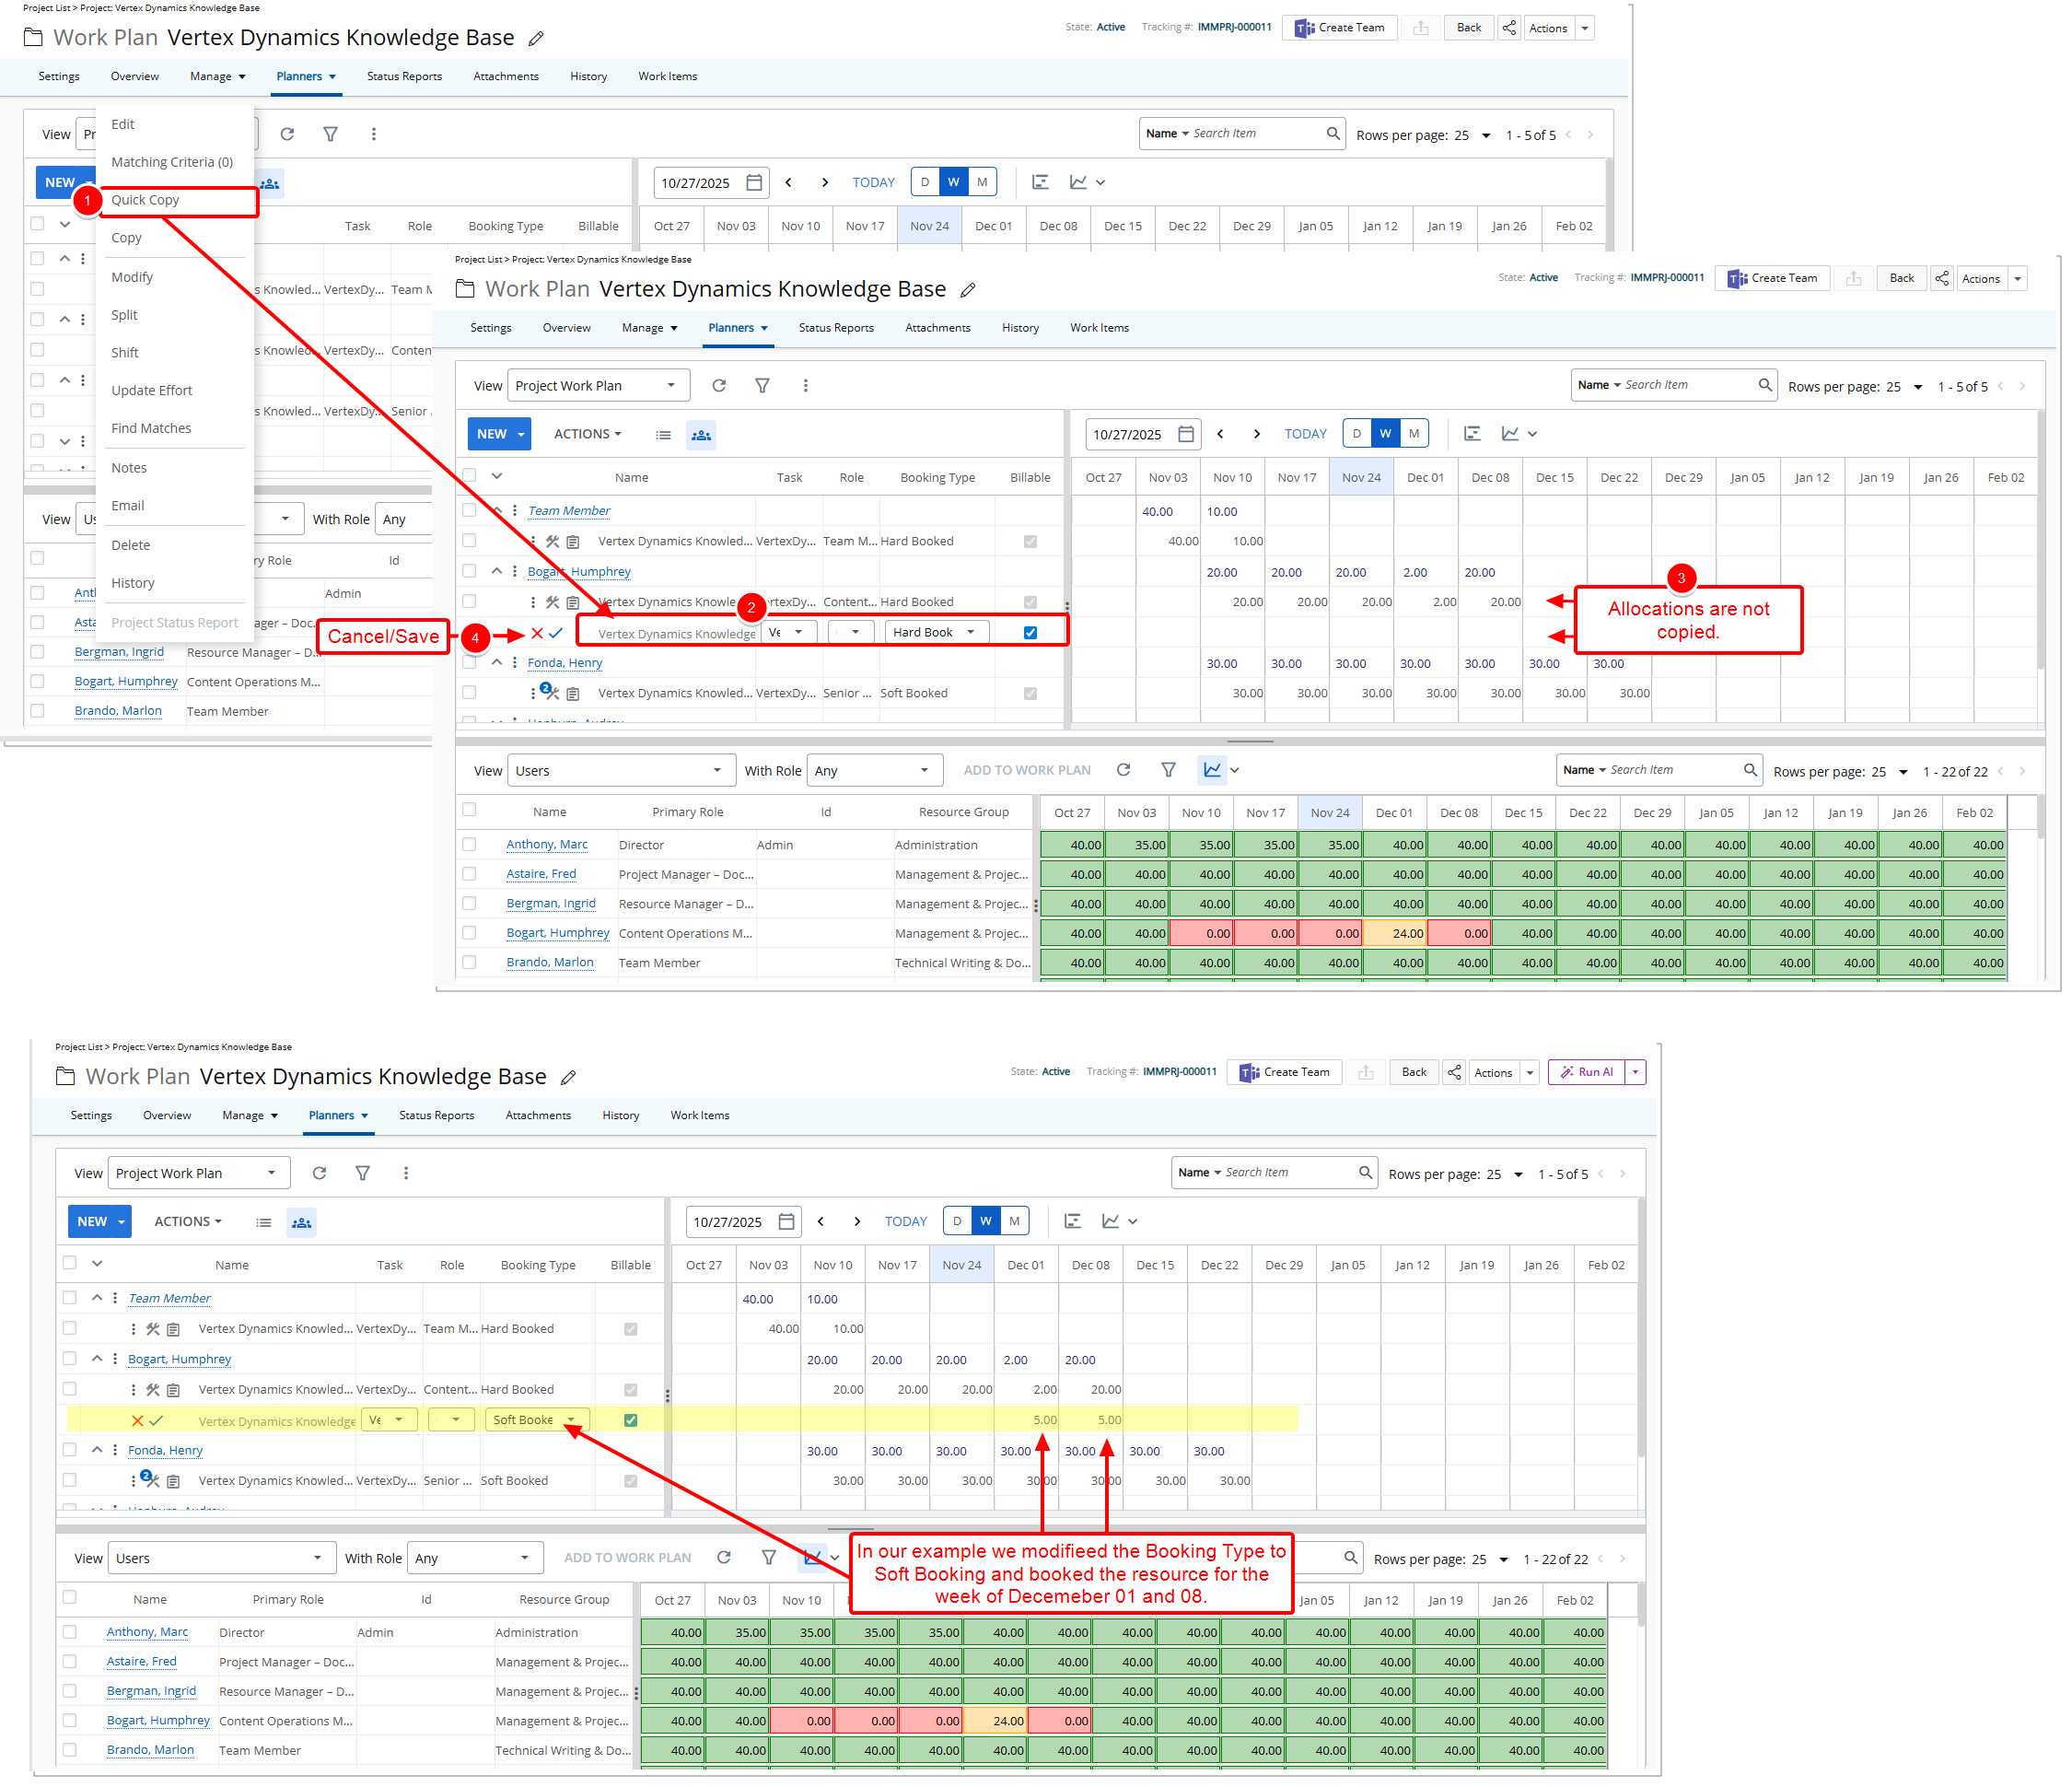Click the share icon next to Back button
Viewport: 2072px width, 1787px height.
coord(1454,1072)
